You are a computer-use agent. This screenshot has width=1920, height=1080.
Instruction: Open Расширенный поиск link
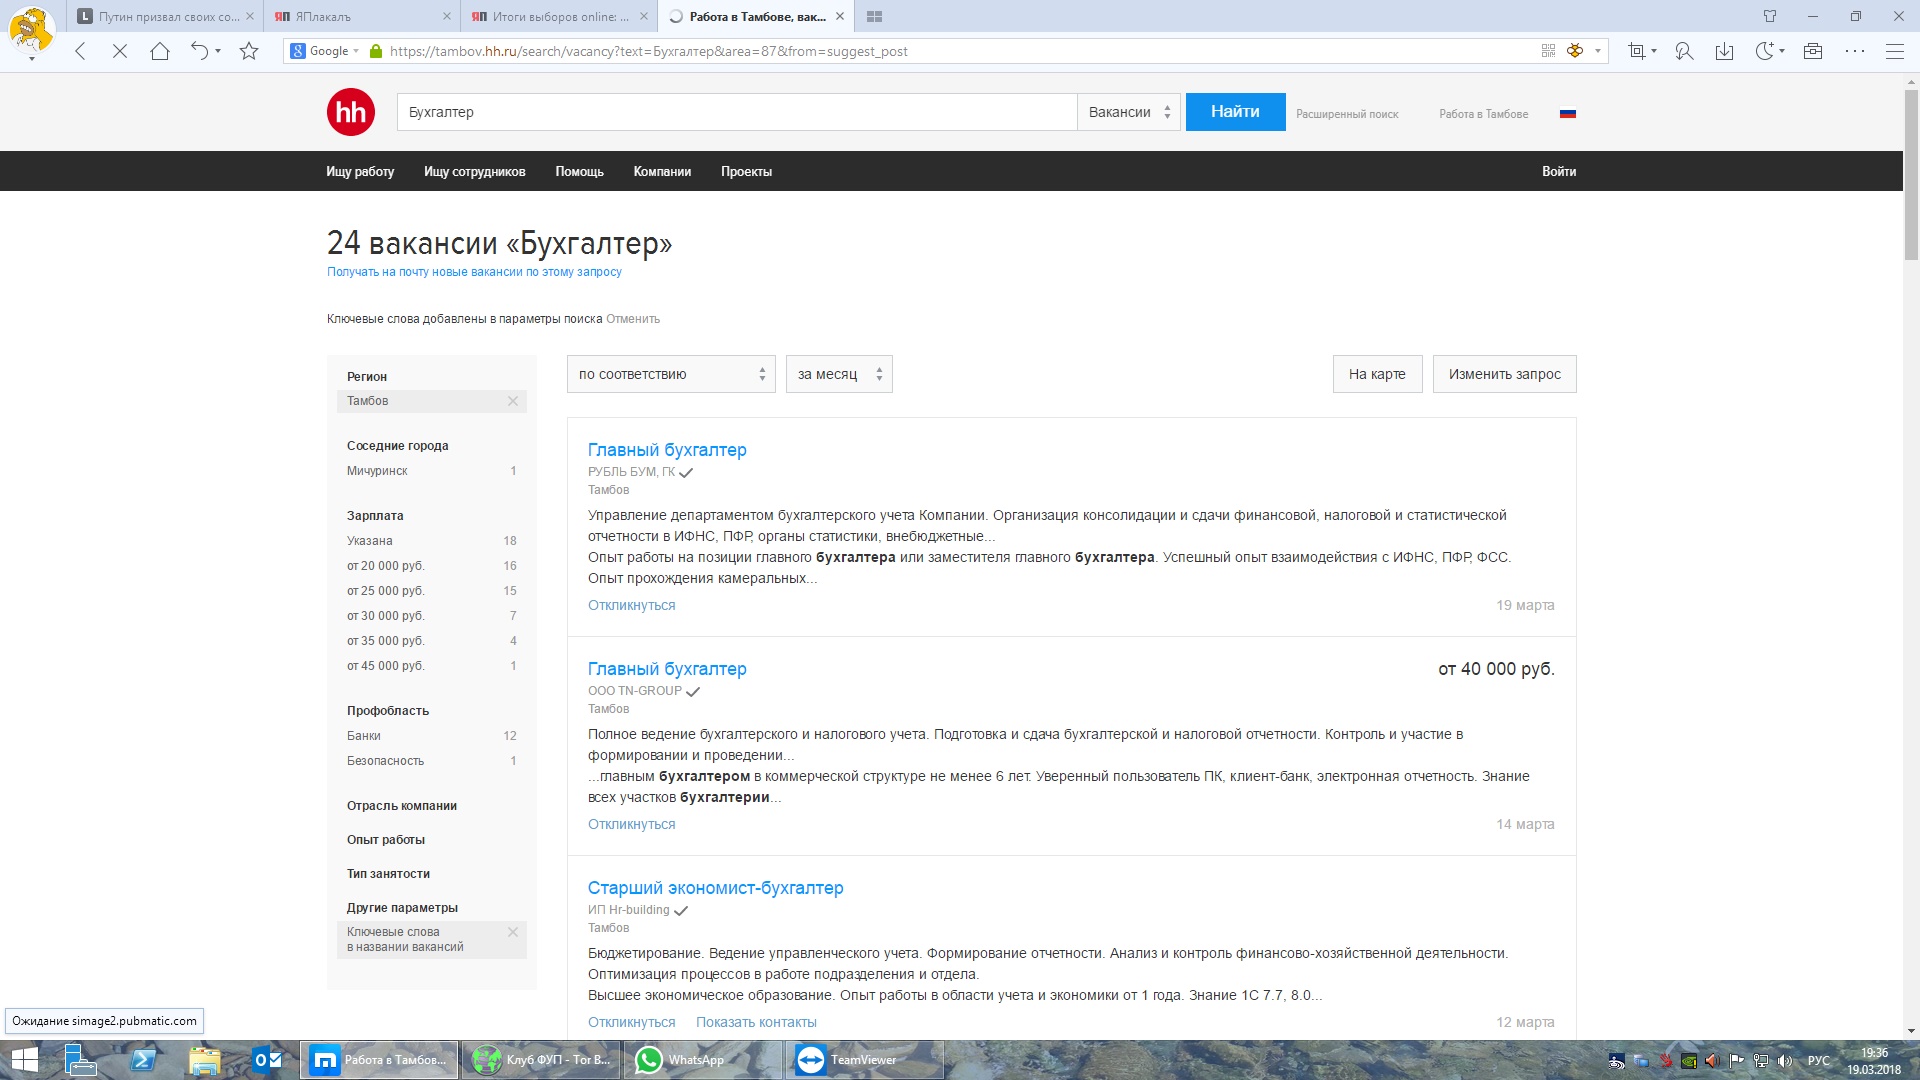pos(1347,114)
